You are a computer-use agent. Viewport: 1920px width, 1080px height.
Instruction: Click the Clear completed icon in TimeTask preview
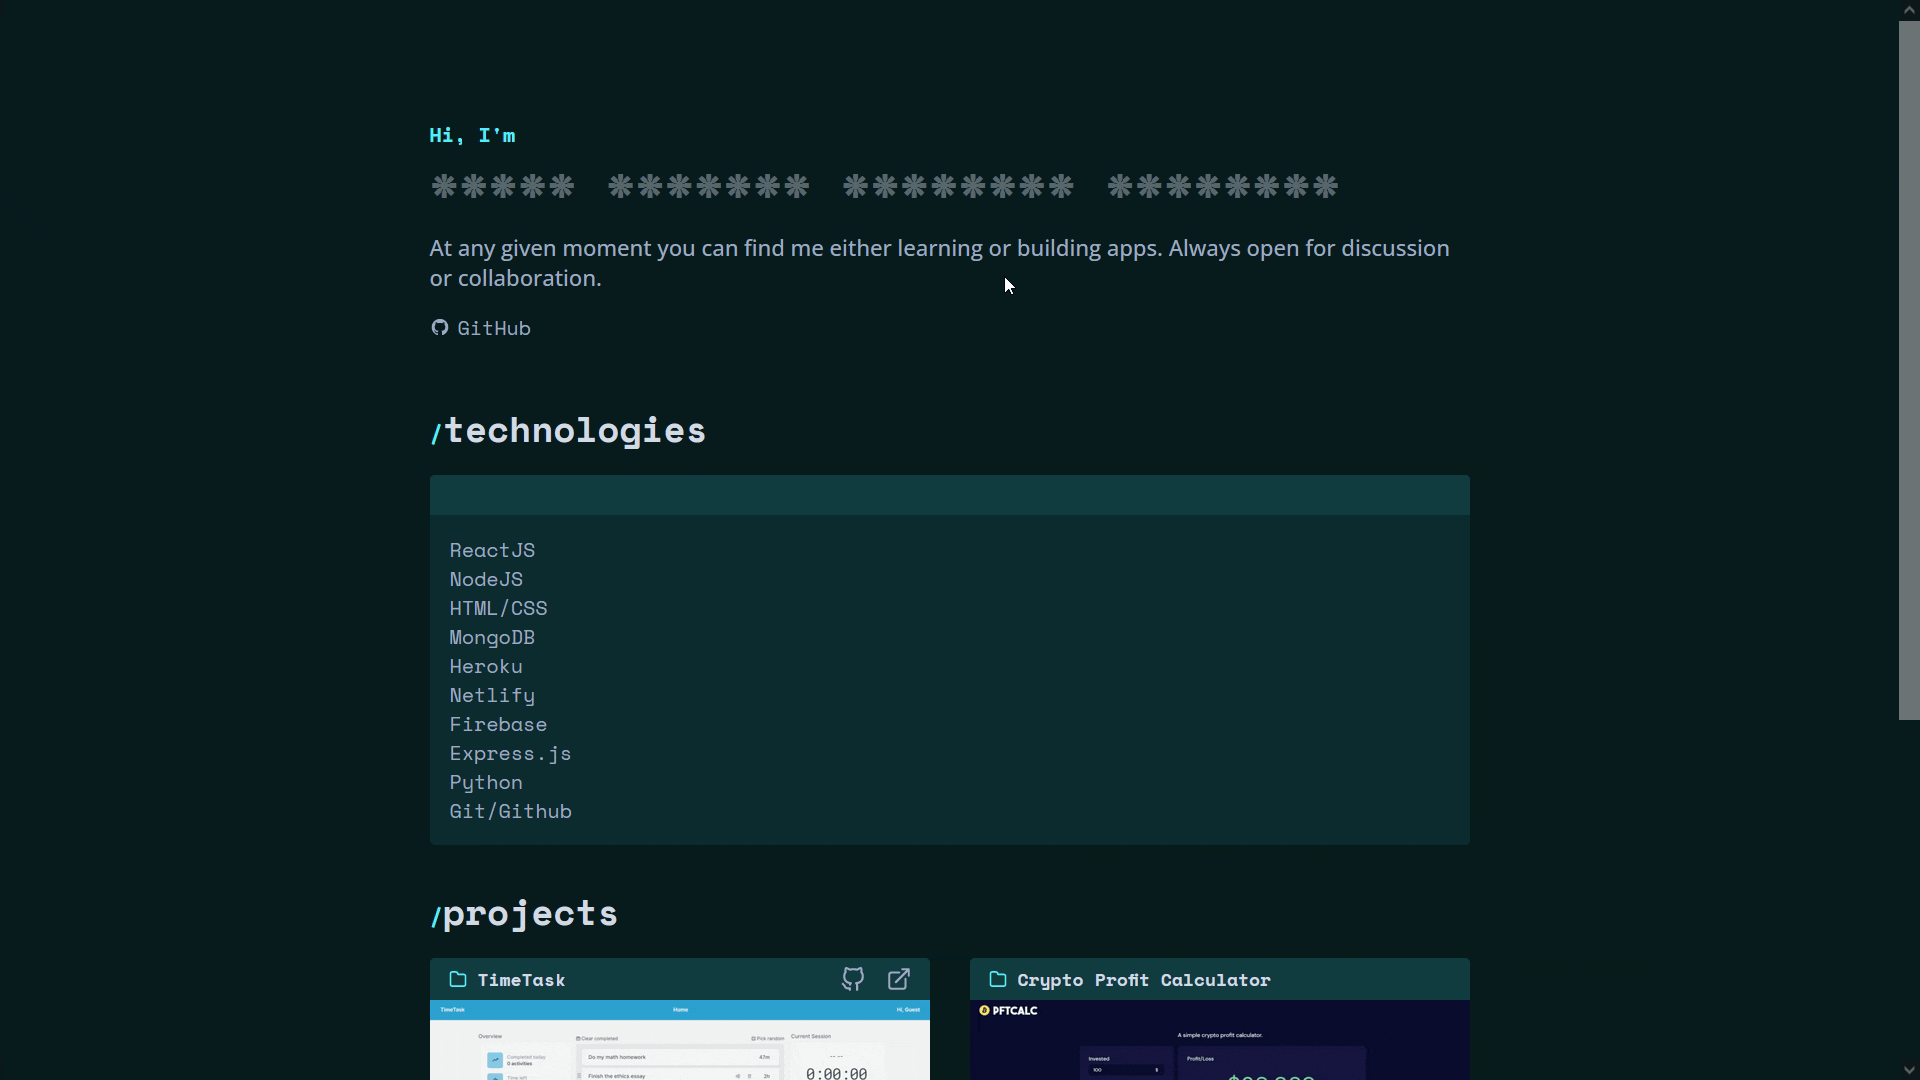578,1037
